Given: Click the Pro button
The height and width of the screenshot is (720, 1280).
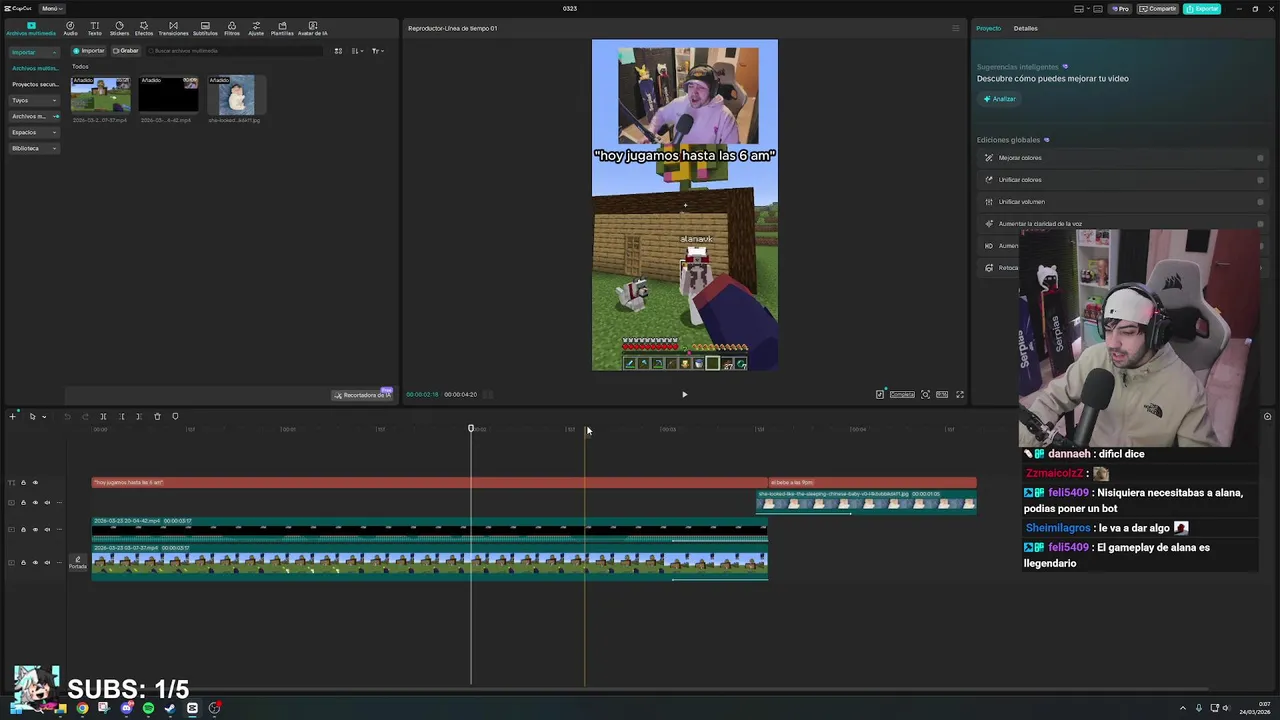Looking at the screenshot, I should click(x=1121, y=9).
